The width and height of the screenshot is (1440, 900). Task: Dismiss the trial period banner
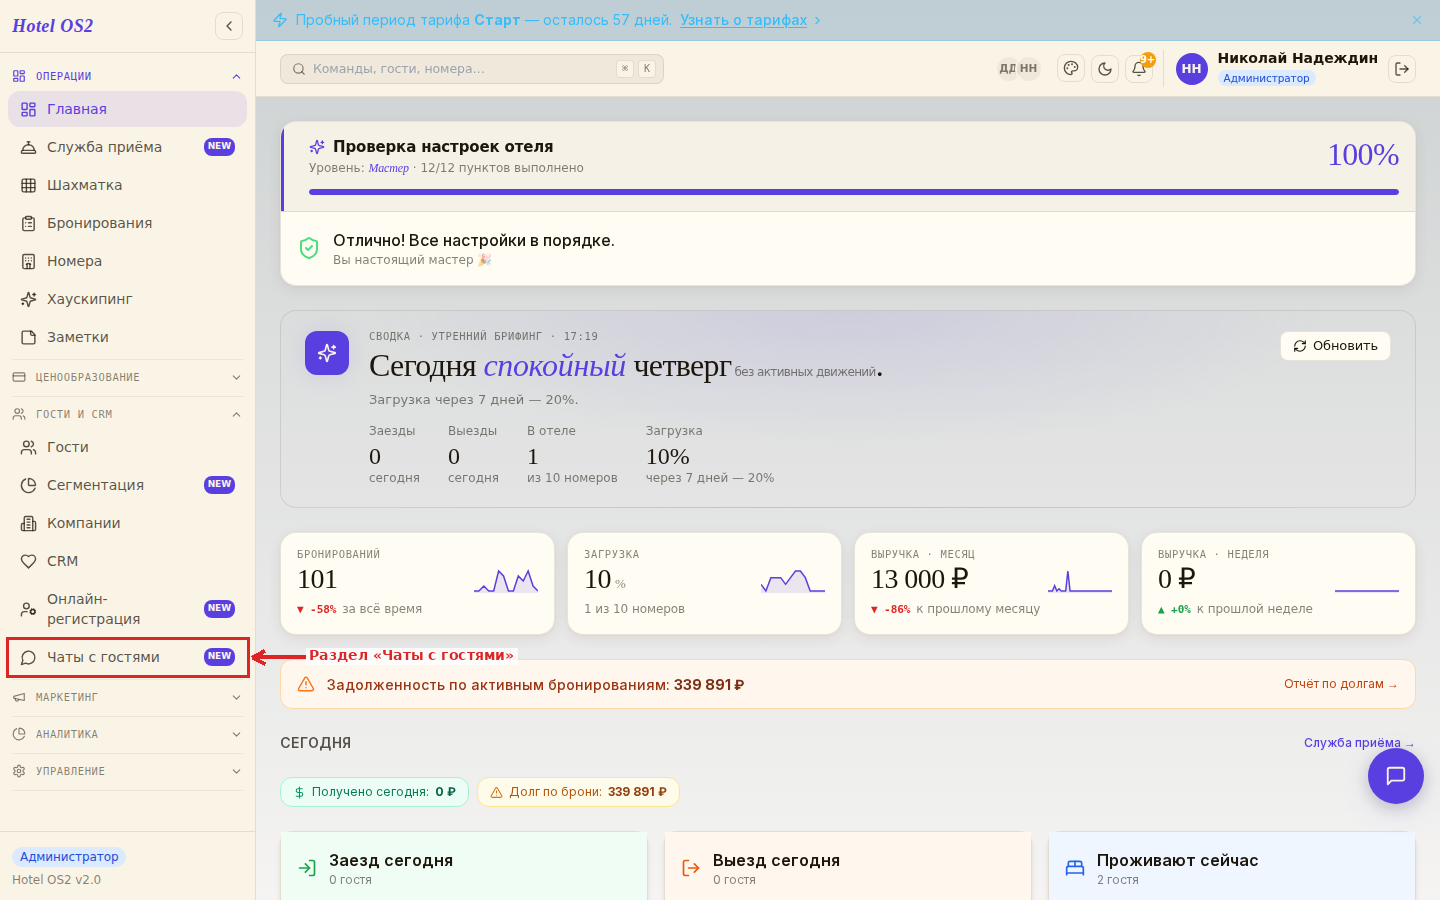click(x=1417, y=20)
